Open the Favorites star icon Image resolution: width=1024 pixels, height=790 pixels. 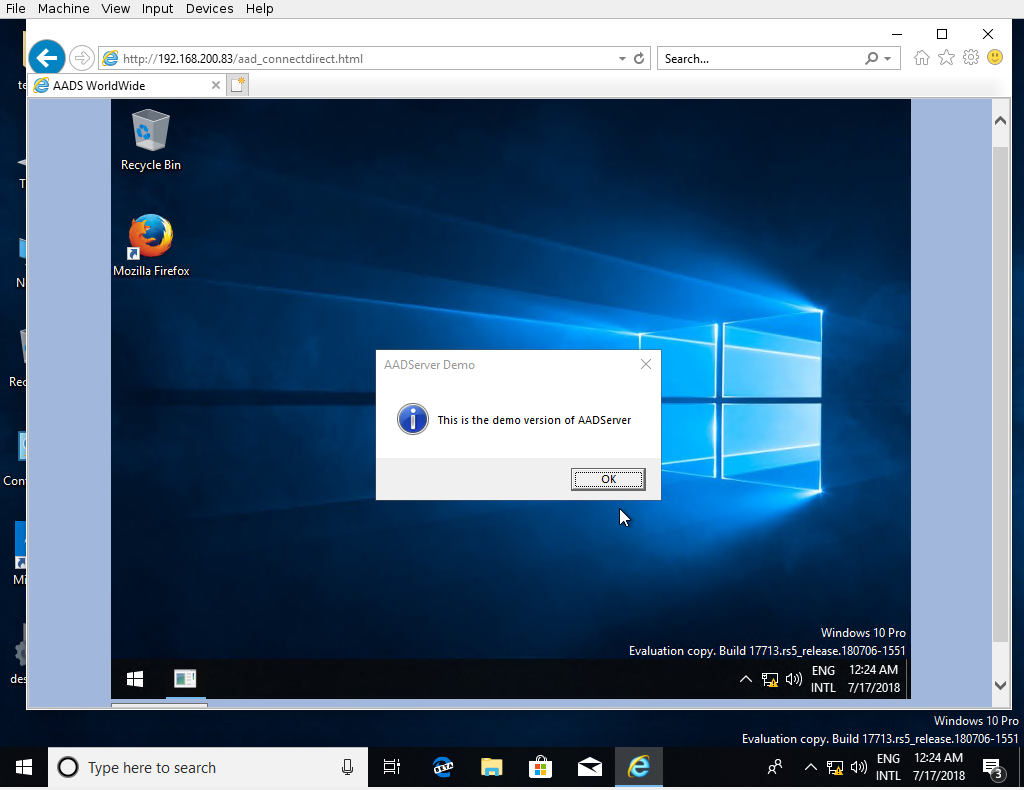tap(946, 58)
